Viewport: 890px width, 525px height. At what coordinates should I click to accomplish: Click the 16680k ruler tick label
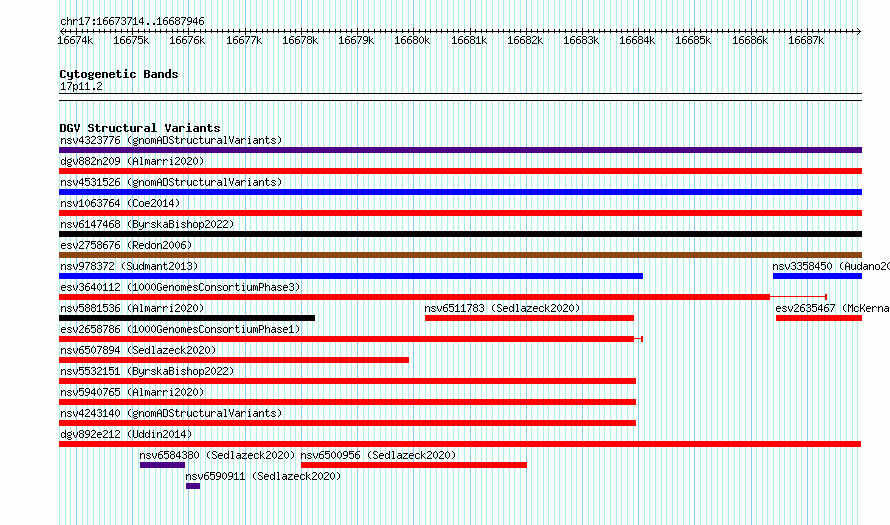pos(412,40)
